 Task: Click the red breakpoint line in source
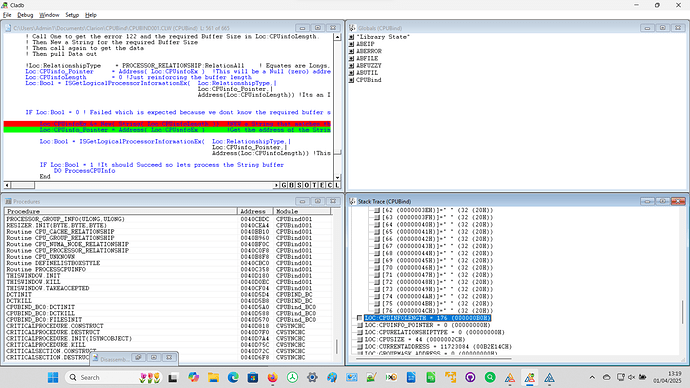pyautogui.click(x=167, y=124)
